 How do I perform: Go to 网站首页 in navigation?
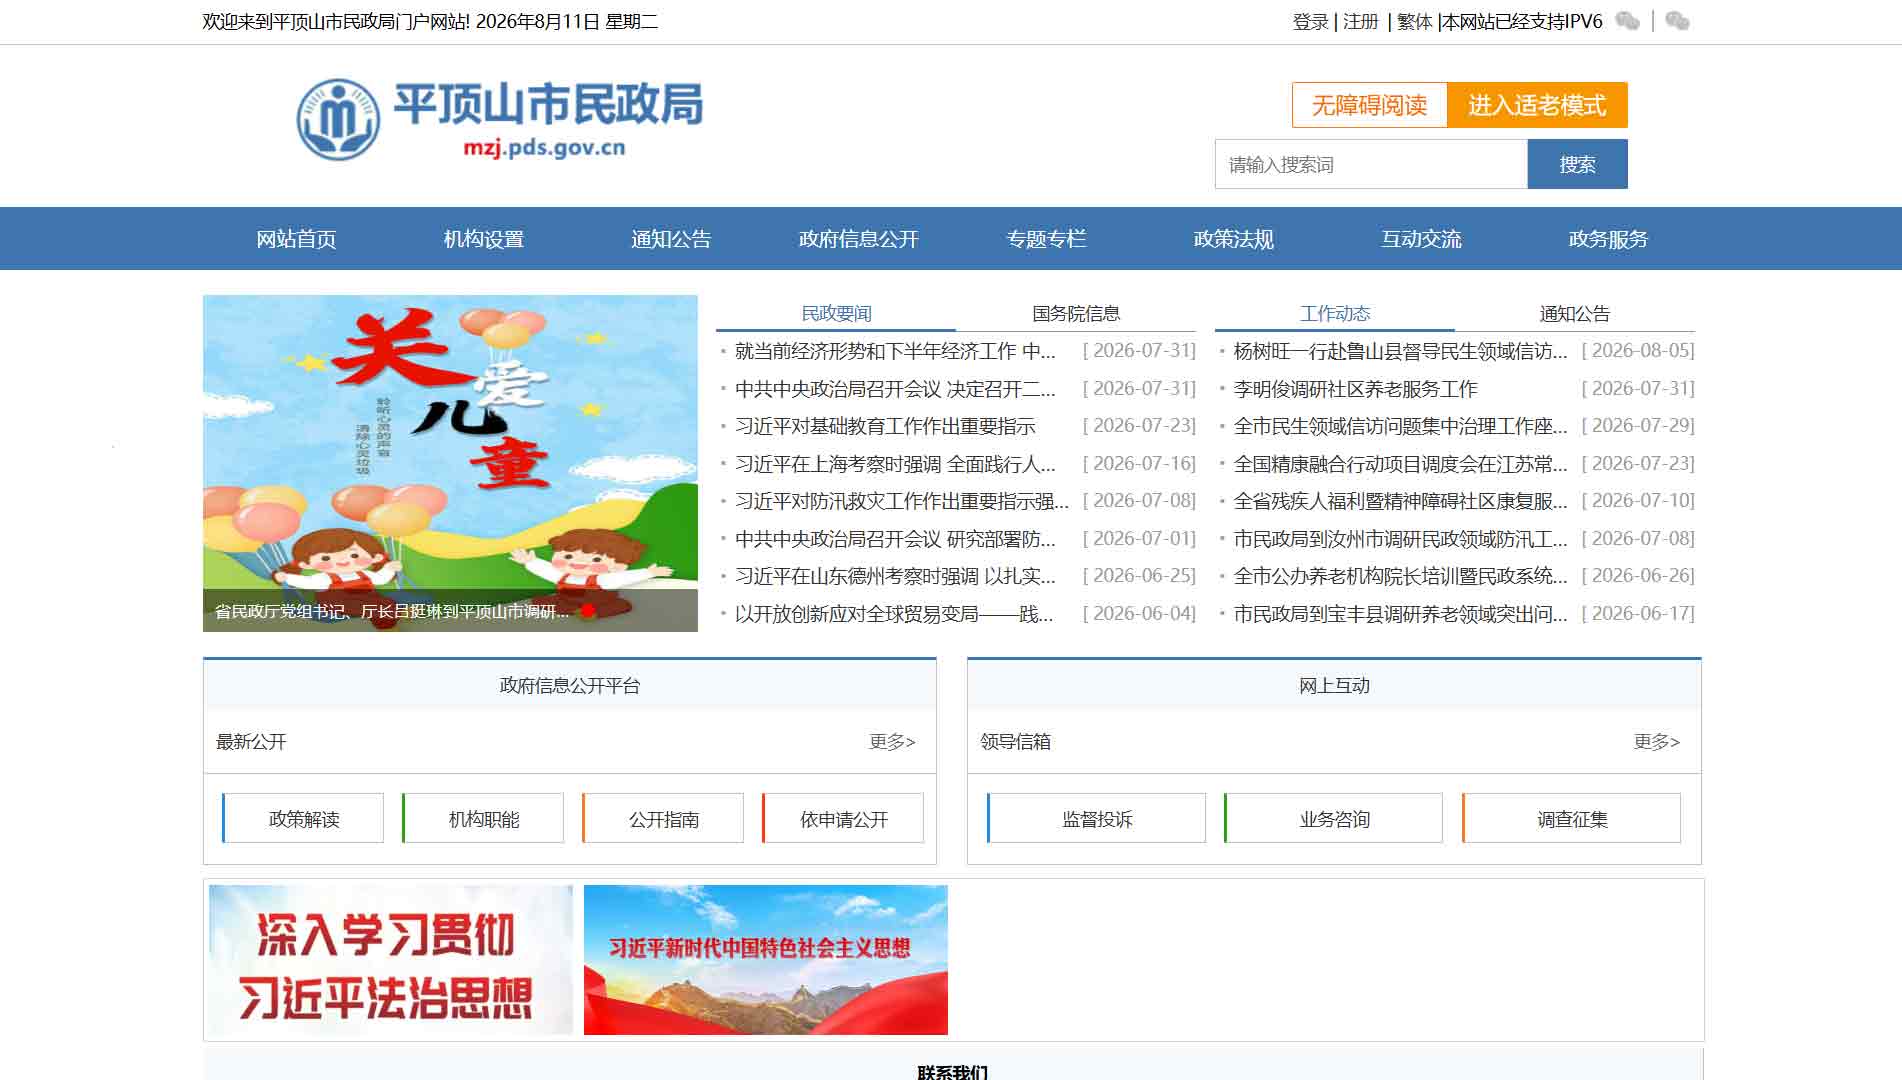[x=296, y=239]
